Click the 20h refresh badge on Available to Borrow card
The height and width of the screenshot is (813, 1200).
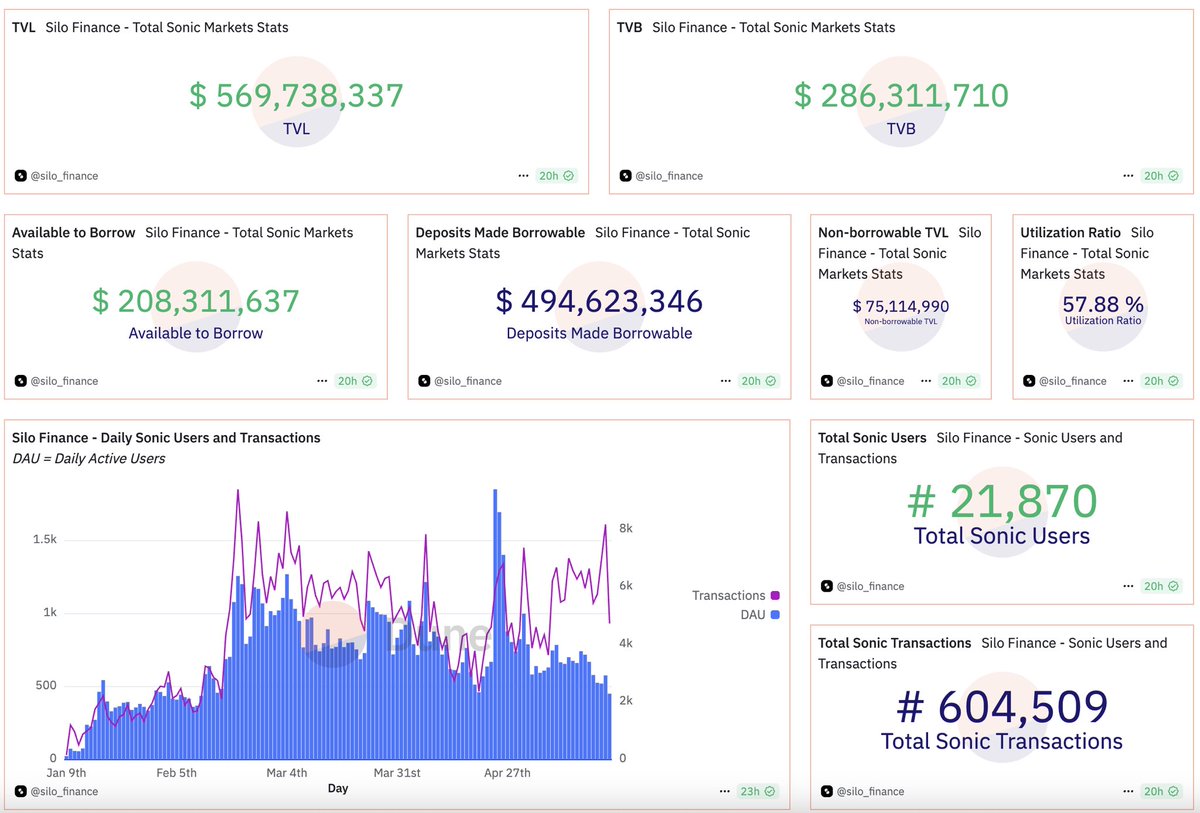tap(354, 380)
